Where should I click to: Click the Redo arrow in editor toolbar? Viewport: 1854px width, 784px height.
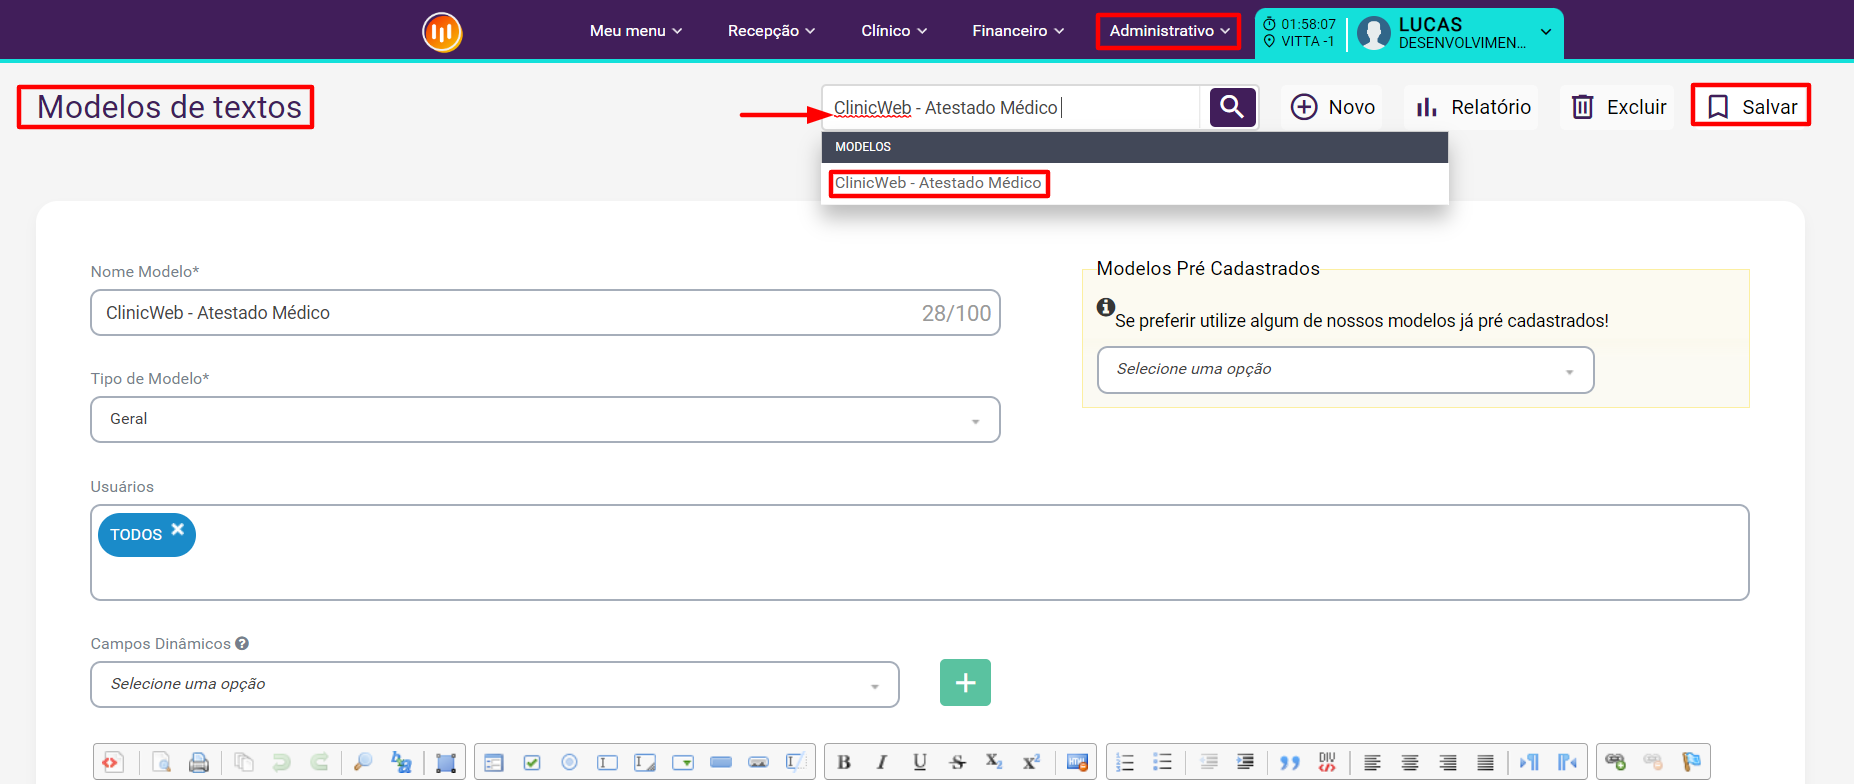coord(319,762)
